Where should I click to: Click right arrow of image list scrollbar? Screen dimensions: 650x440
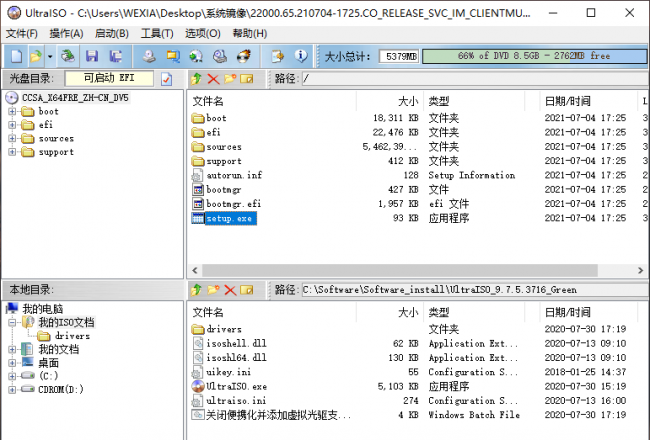(x=640, y=270)
